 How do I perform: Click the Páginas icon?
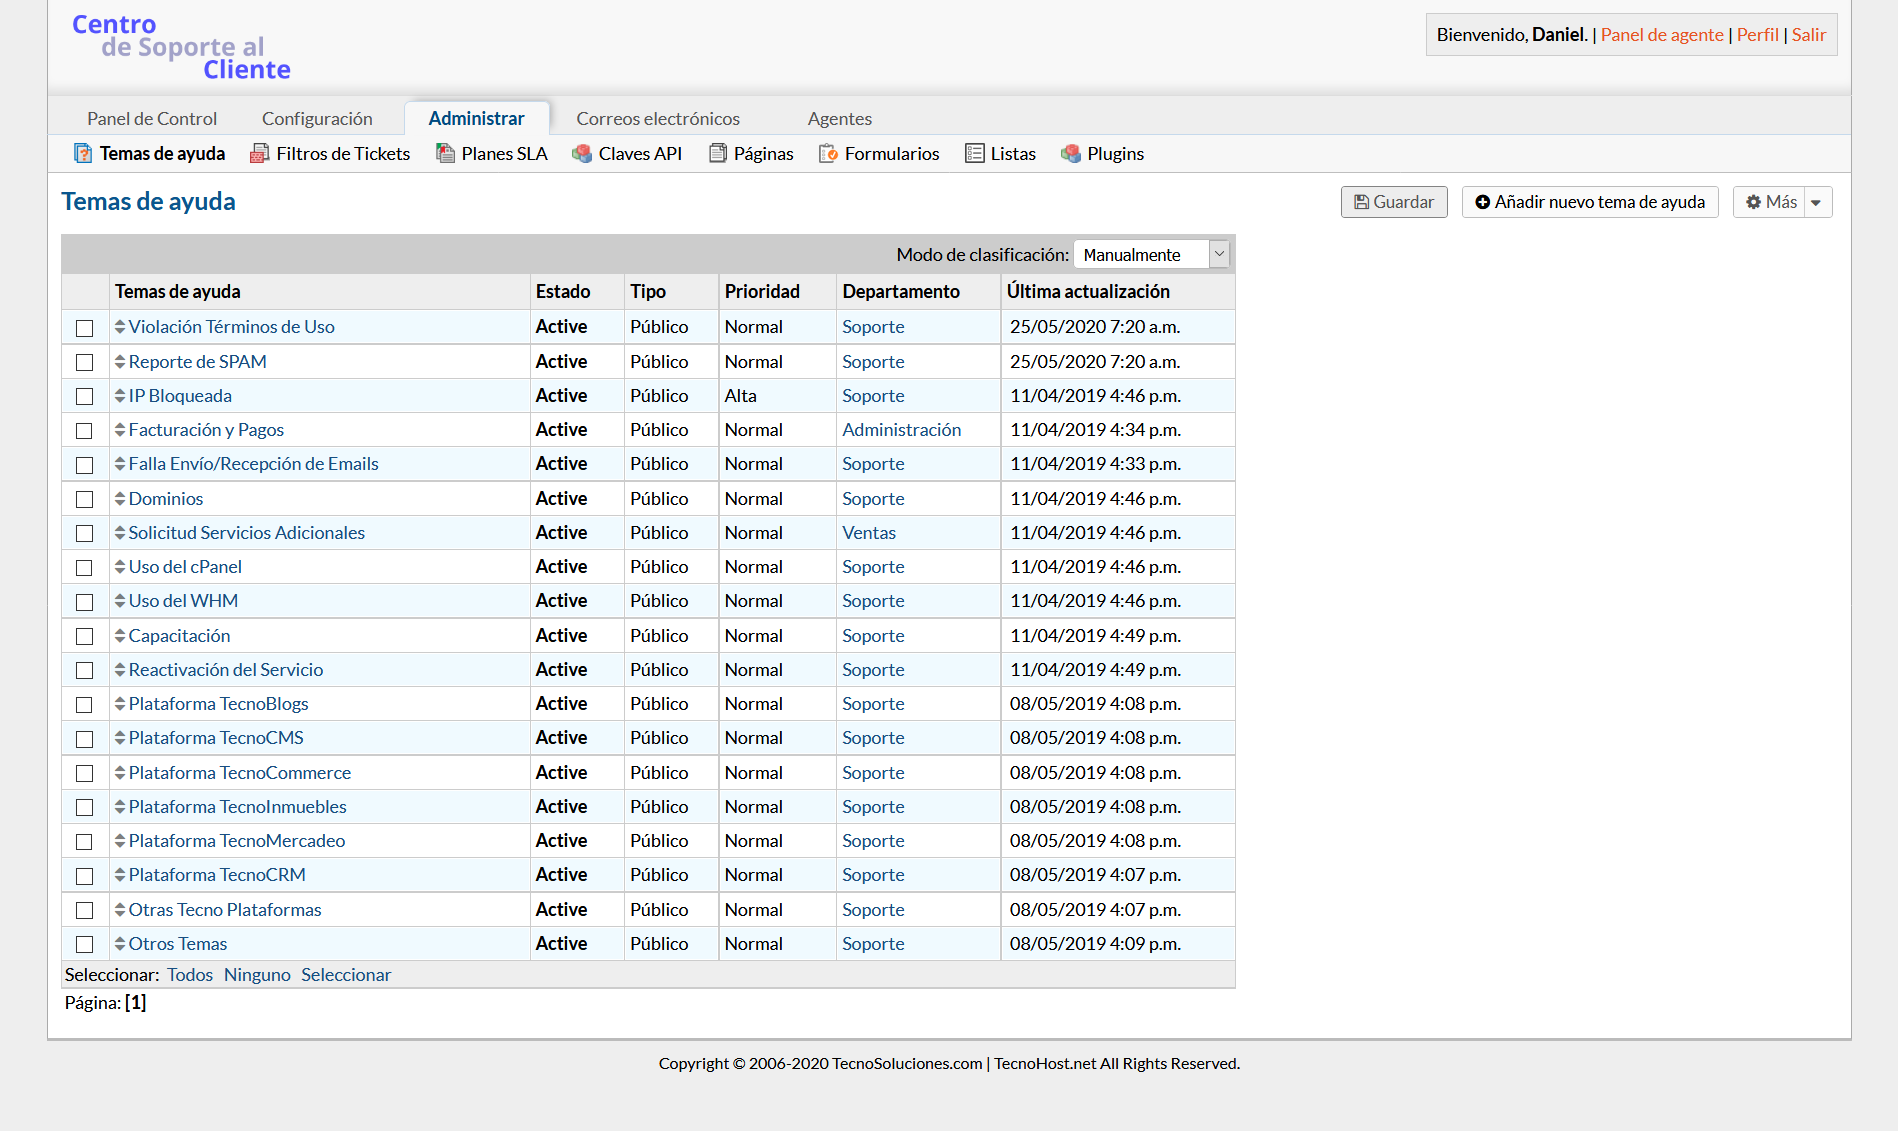(718, 154)
